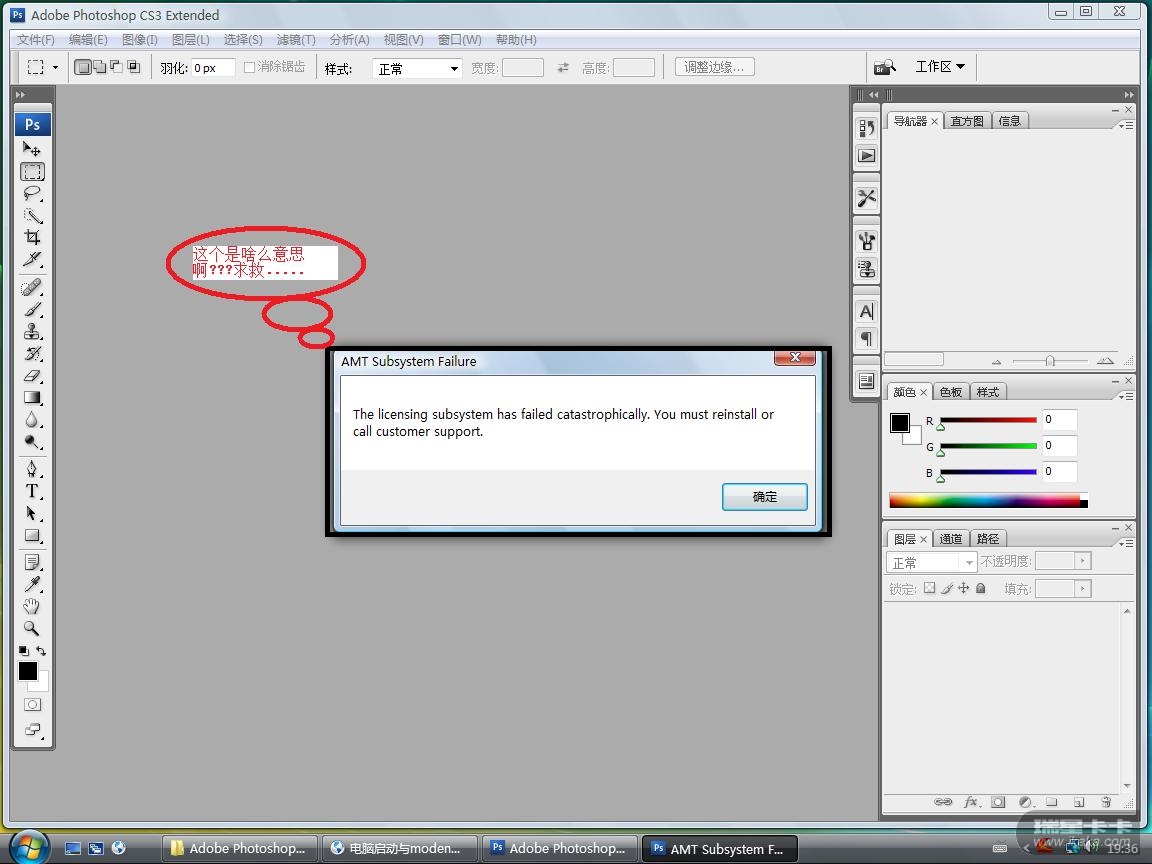Open the 填充 fill arrow
This screenshot has width=1152, height=864.
[x=1082, y=588]
